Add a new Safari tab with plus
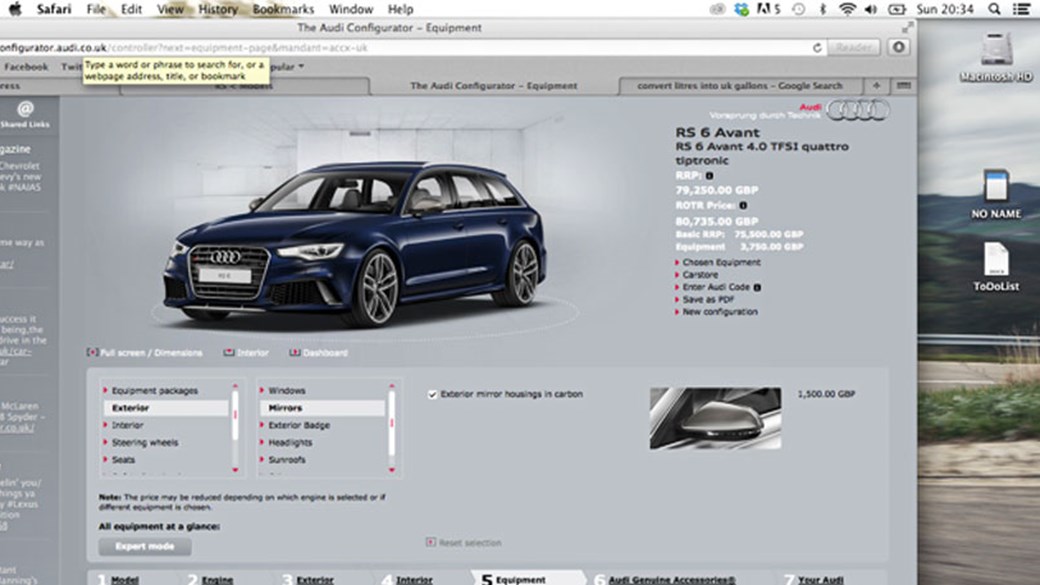1040x585 pixels. [x=876, y=86]
